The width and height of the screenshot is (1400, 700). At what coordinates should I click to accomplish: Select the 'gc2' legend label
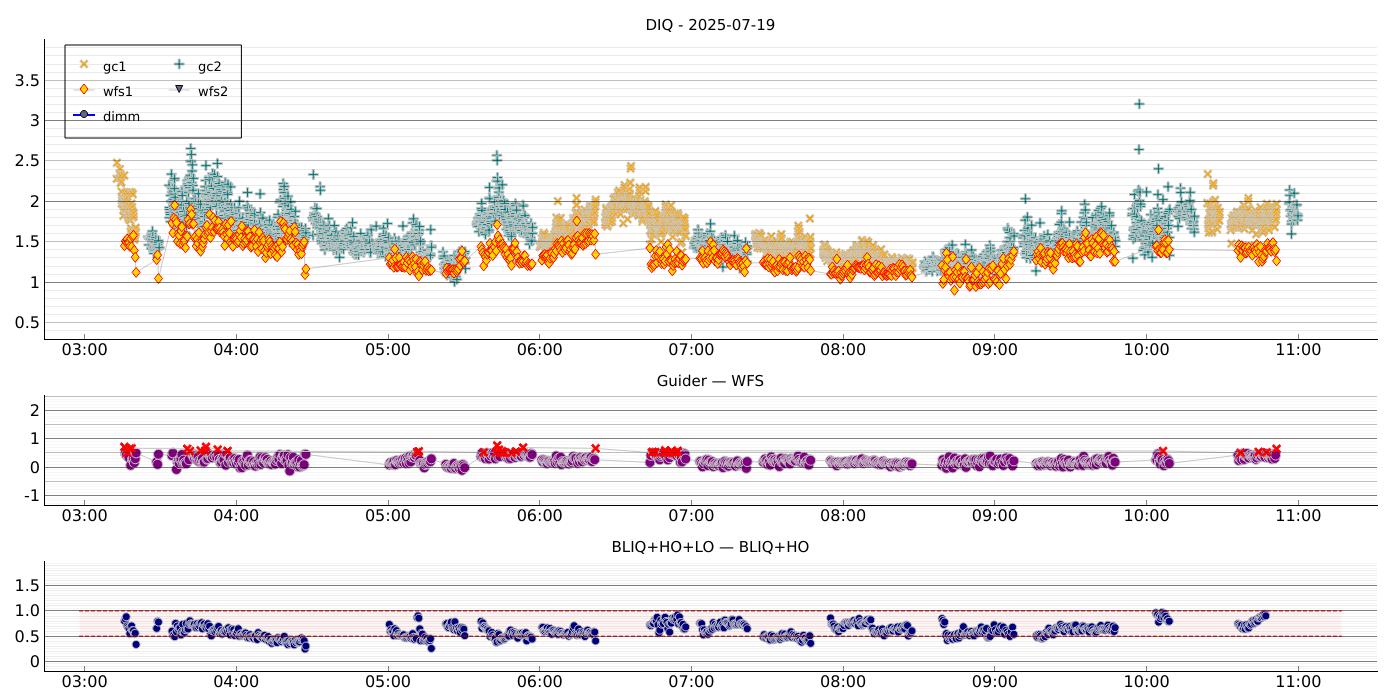(209, 66)
